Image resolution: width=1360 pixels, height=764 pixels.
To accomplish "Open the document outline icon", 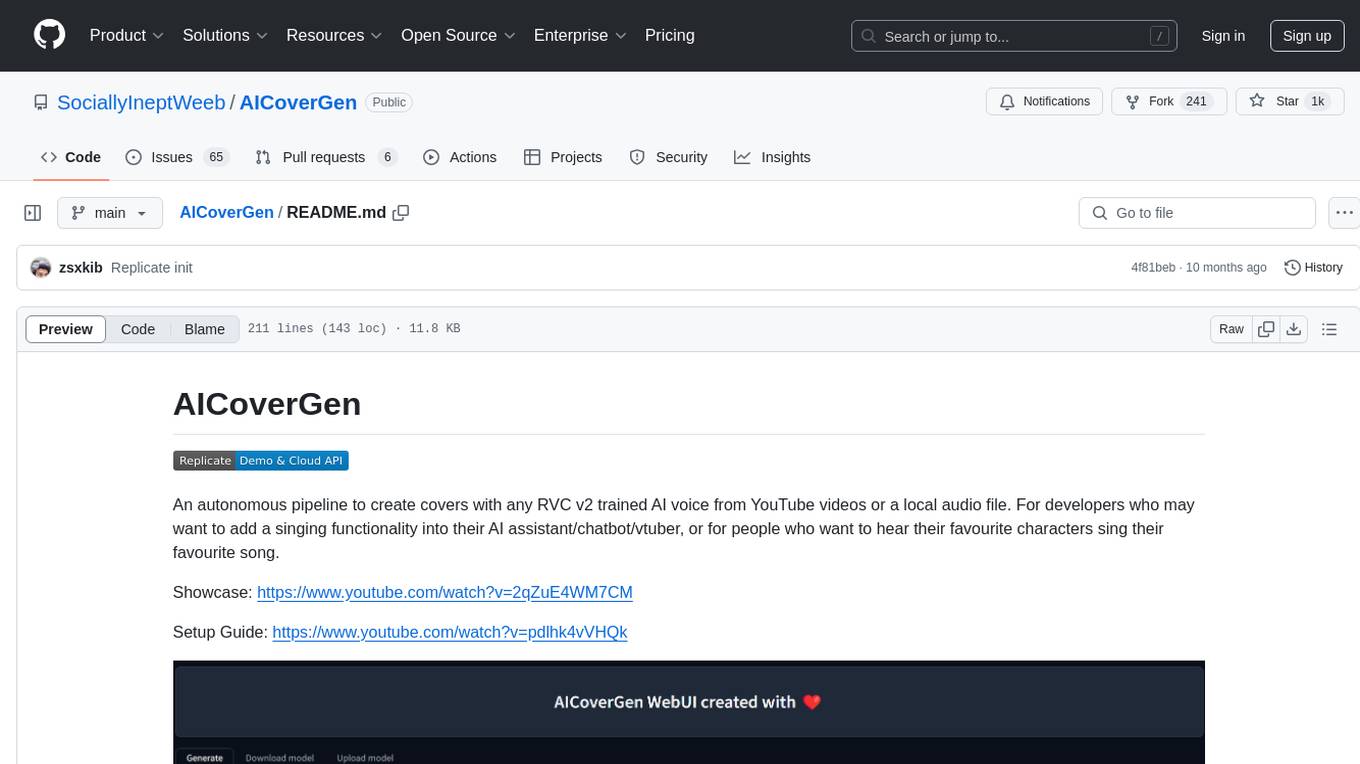I will [1329, 329].
